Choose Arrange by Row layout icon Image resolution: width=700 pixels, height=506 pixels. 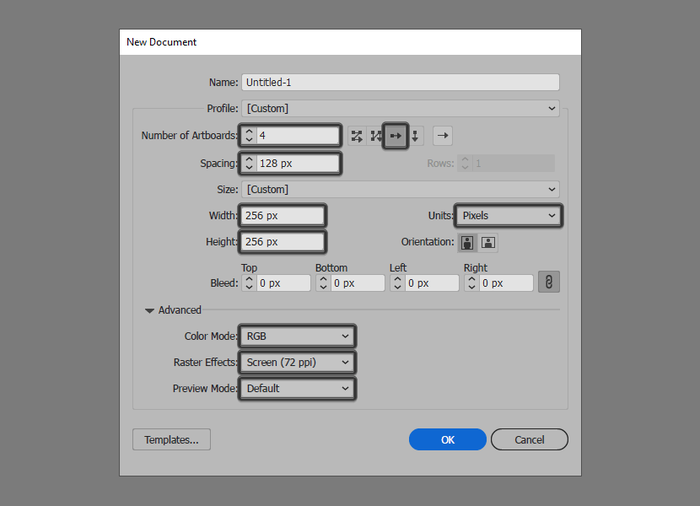(x=396, y=135)
